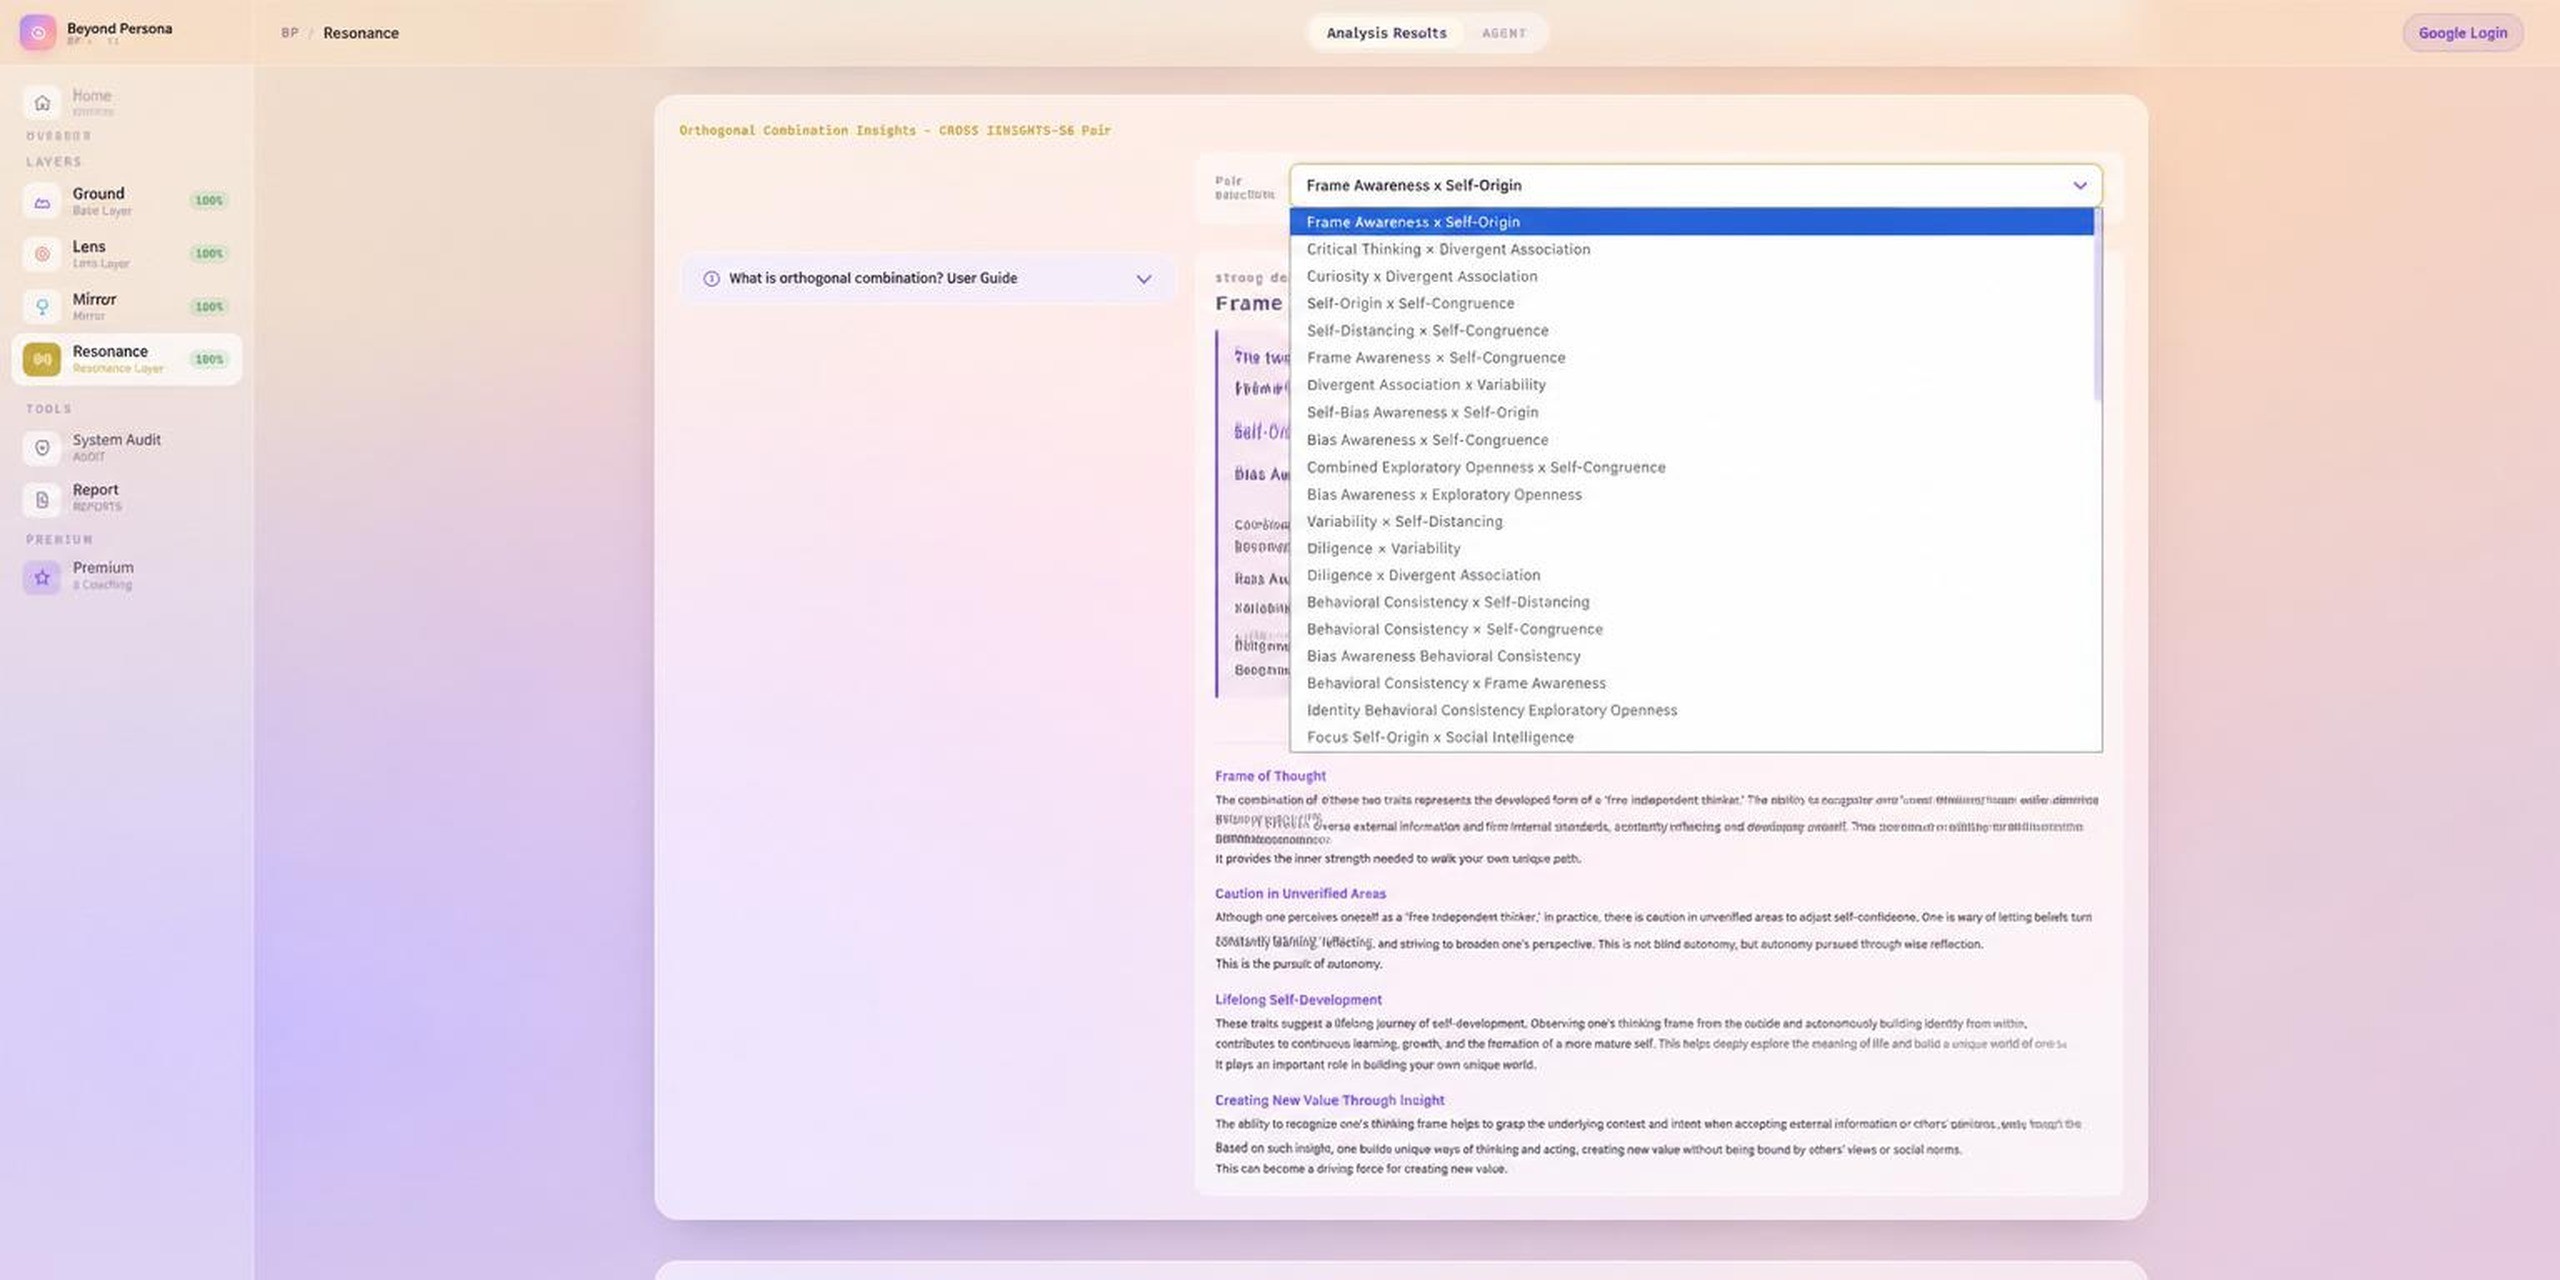Click the Frame Awareness x Self-Origin combo box
This screenshot has width=2560, height=1280.
click(x=1696, y=185)
